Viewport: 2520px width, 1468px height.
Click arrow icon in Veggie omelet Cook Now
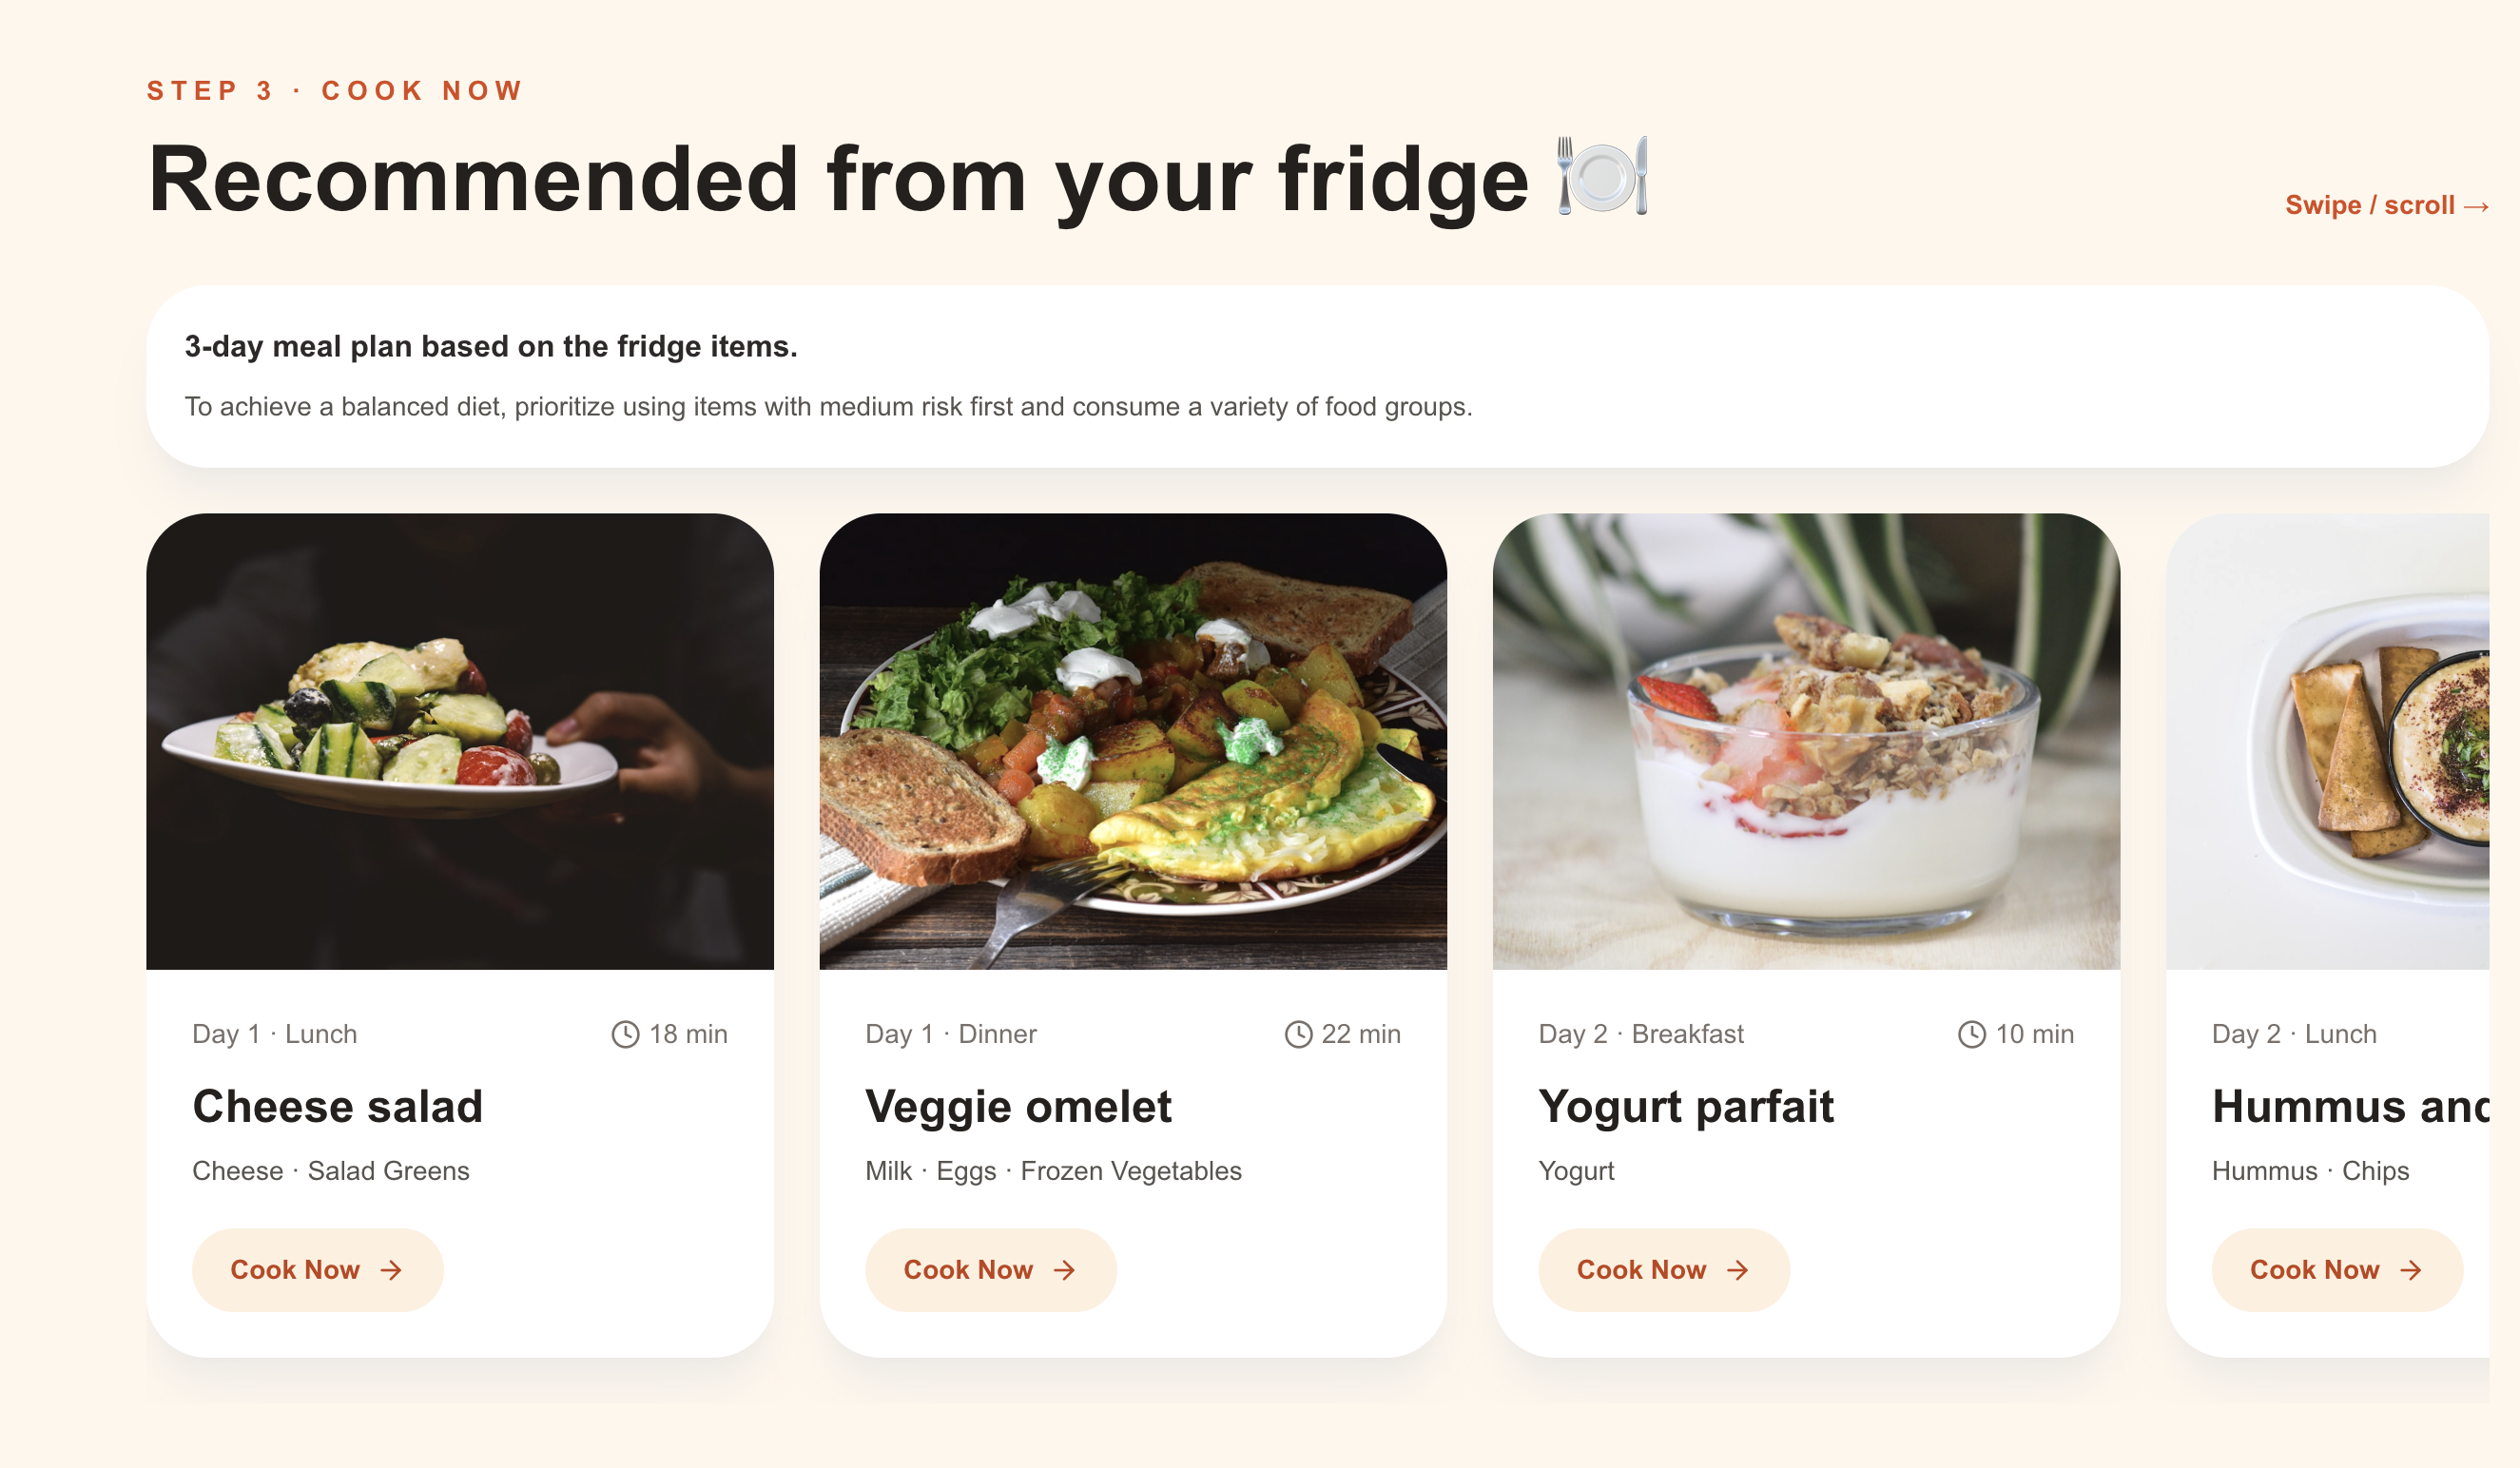tap(1064, 1270)
